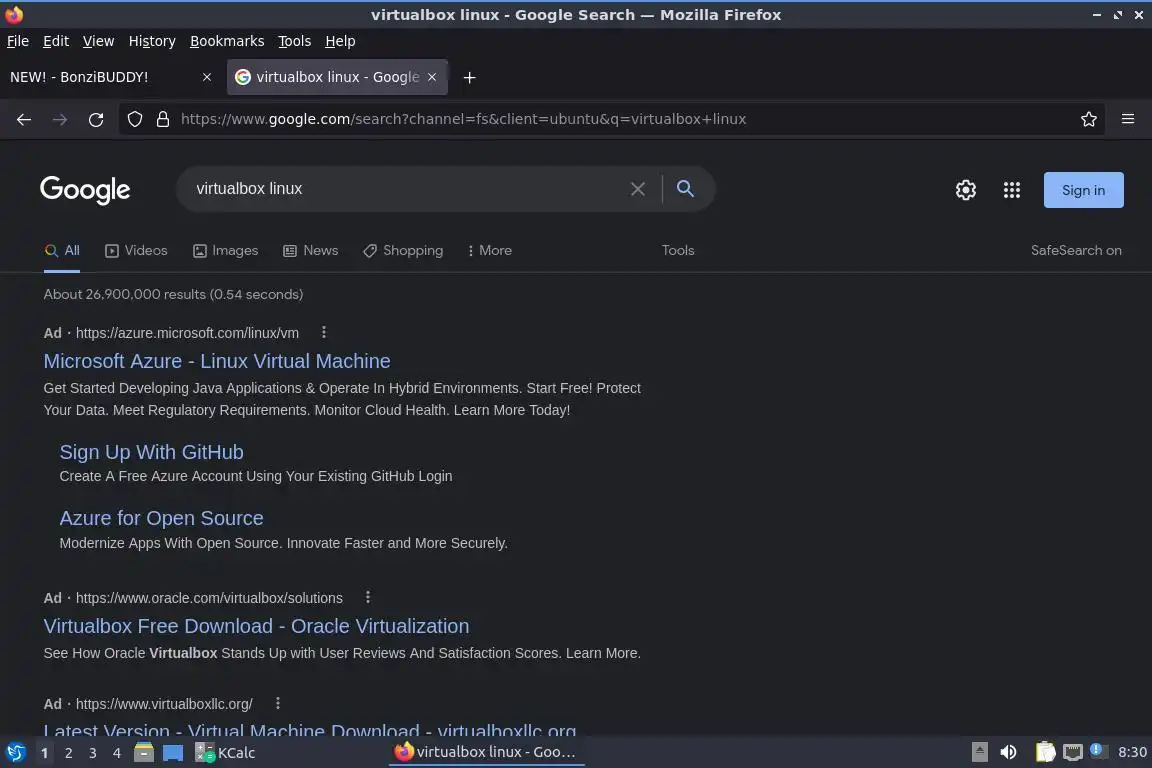The height and width of the screenshot is (768, 1152).
Task: Switch to virtual desktop 4
Action: point(116,753)
